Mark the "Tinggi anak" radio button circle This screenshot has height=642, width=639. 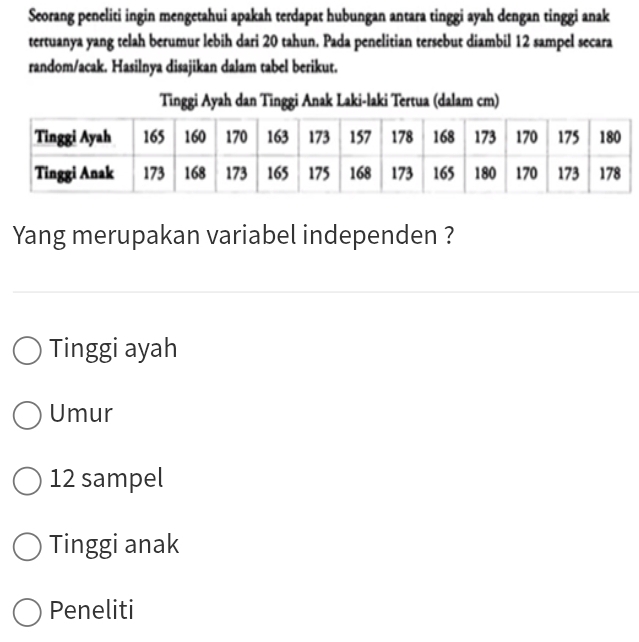28,546
